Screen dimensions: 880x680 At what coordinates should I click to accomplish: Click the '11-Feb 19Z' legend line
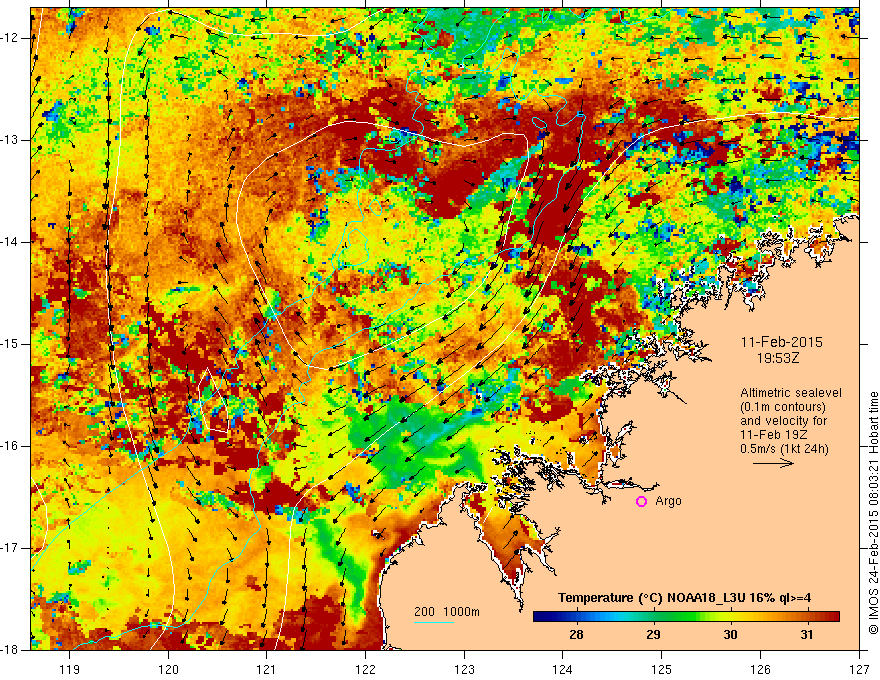771,435
